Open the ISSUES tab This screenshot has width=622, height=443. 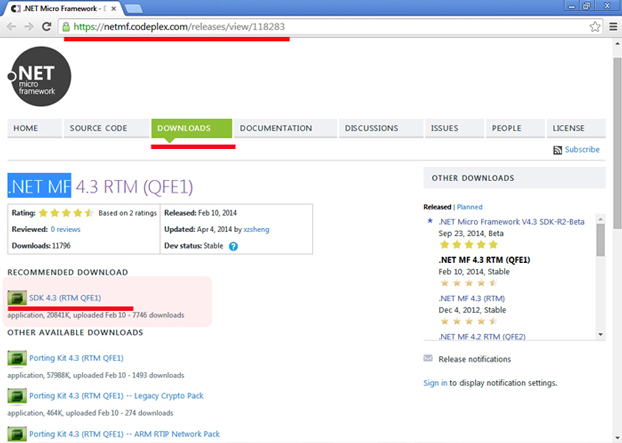(455, 128)
